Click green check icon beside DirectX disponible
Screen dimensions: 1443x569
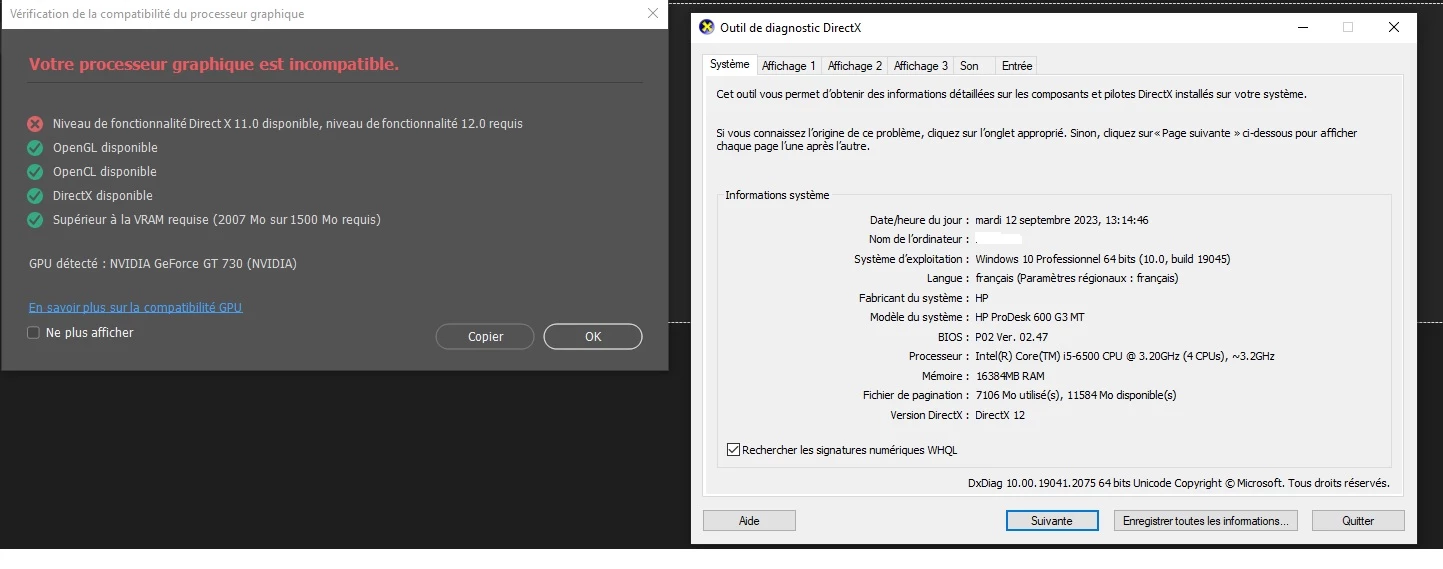[35, 196]
